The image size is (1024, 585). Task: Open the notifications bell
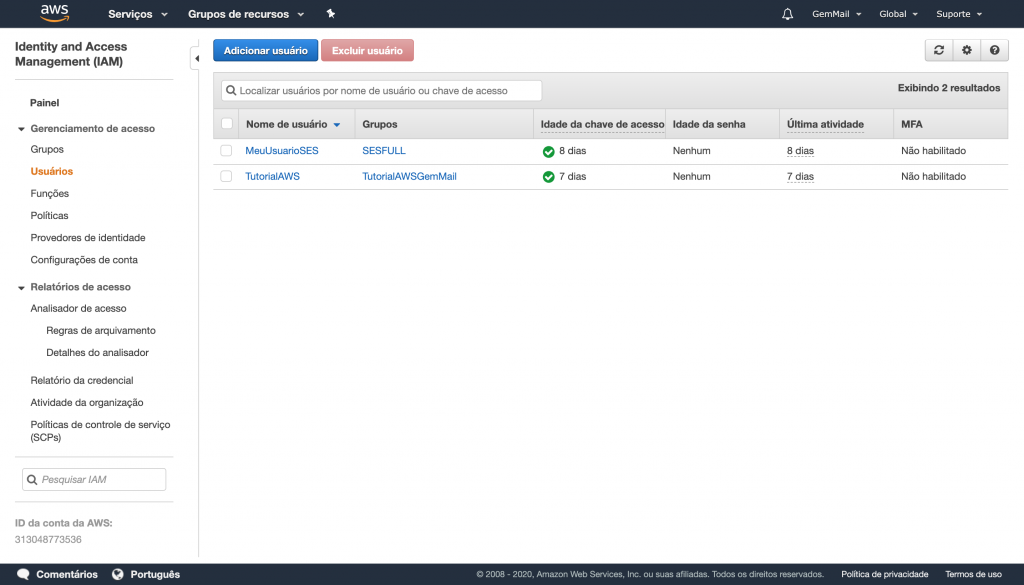tap(788, 14)
